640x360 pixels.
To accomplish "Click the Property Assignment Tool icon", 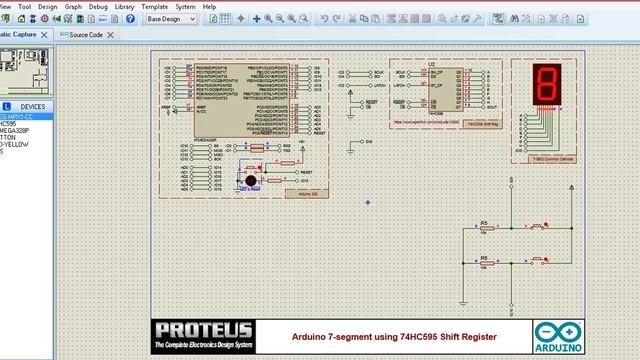I will [526, 19].
